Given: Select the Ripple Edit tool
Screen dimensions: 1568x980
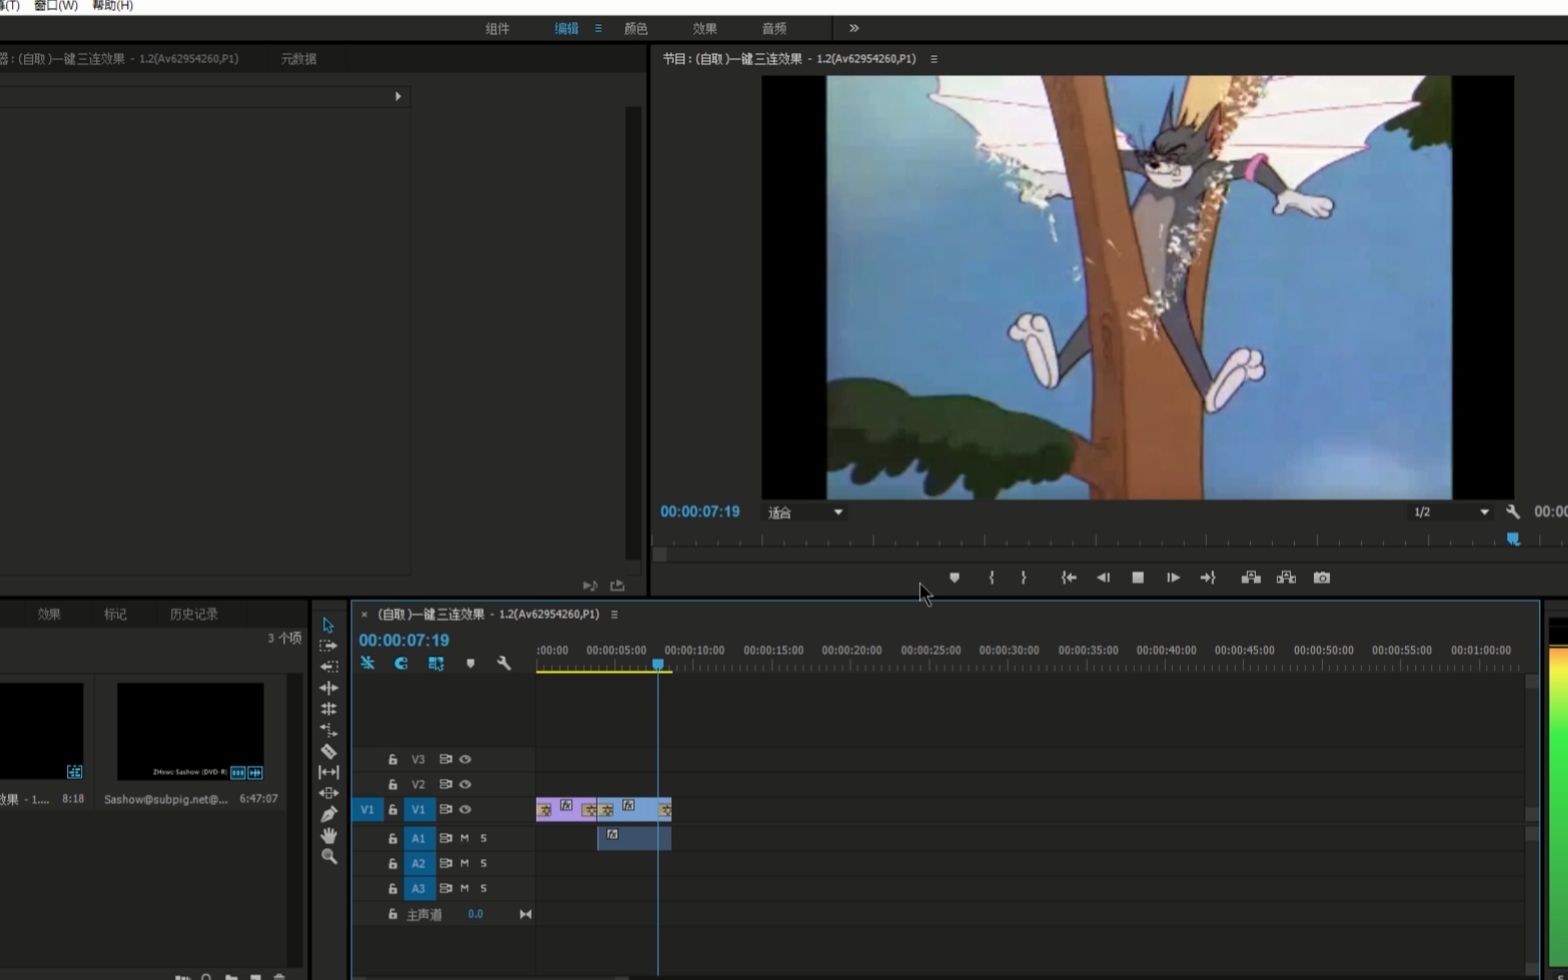Looking at the screenshot, I should click(x=328, y=688).
